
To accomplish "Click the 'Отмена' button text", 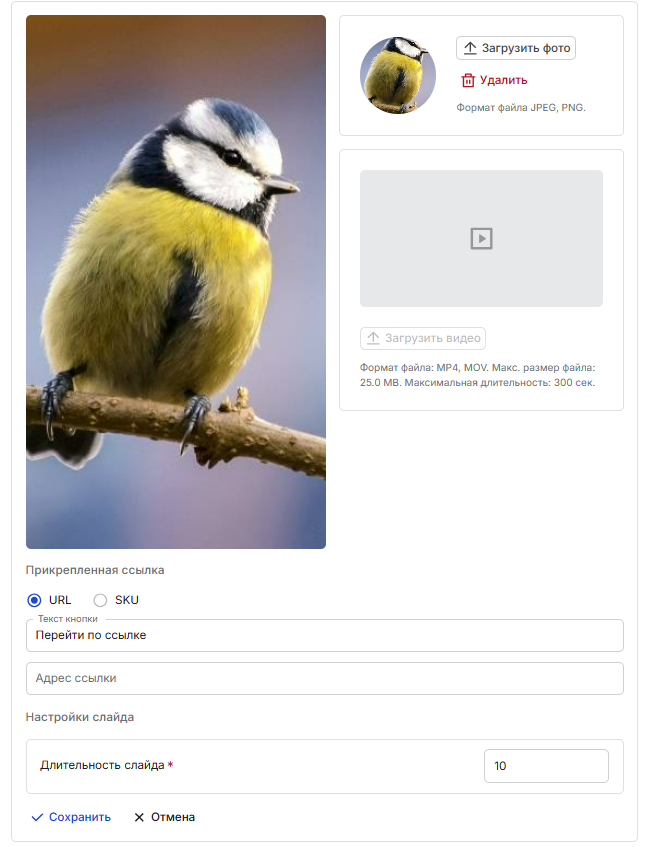I will 173,817.
